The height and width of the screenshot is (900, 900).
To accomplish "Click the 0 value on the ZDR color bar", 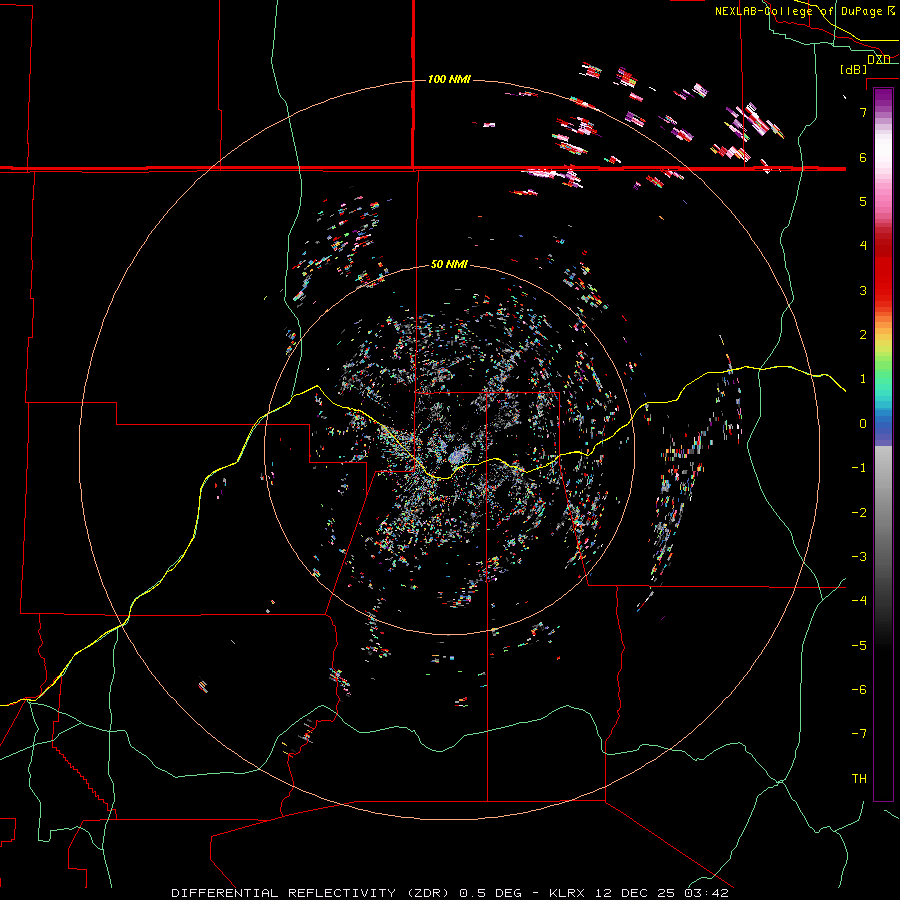I will tap(863, 424).
